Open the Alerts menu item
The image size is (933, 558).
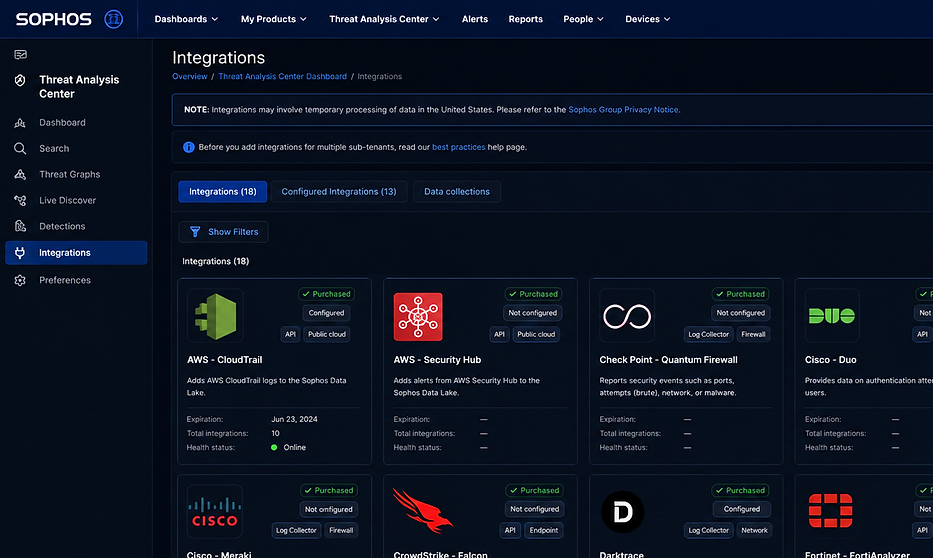475,19
